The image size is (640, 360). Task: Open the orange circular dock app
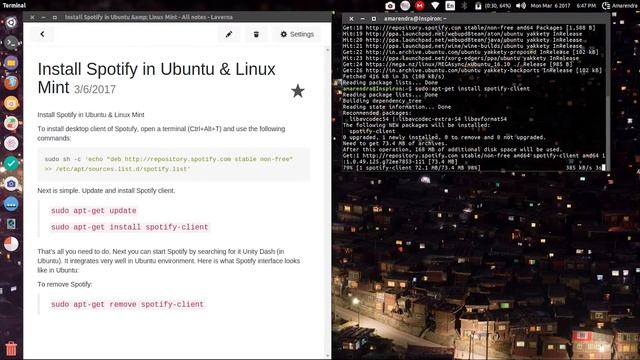point(11,103)
